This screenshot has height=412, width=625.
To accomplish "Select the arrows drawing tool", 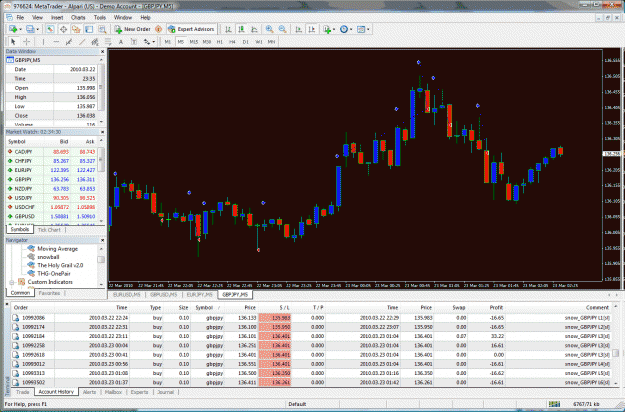I will point(147,41).
